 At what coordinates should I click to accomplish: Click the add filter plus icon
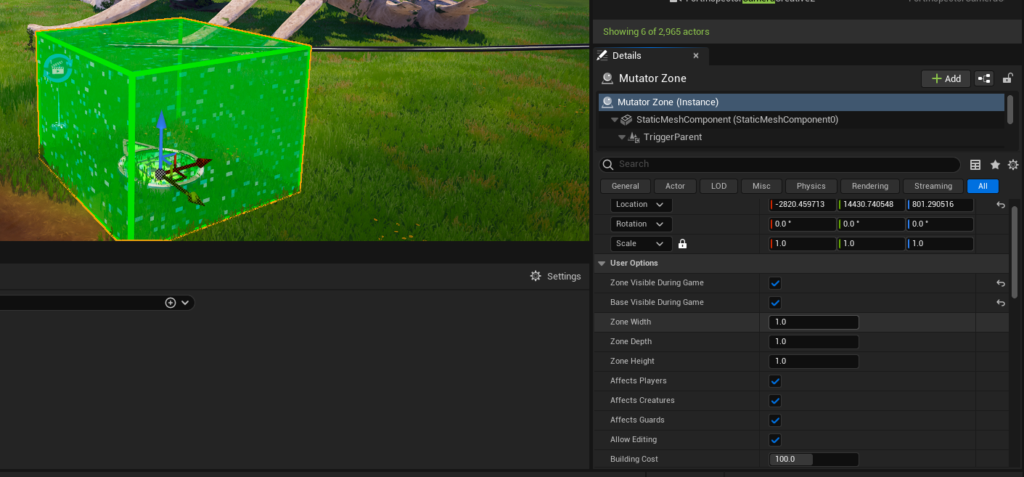click(x=170, y=303)
